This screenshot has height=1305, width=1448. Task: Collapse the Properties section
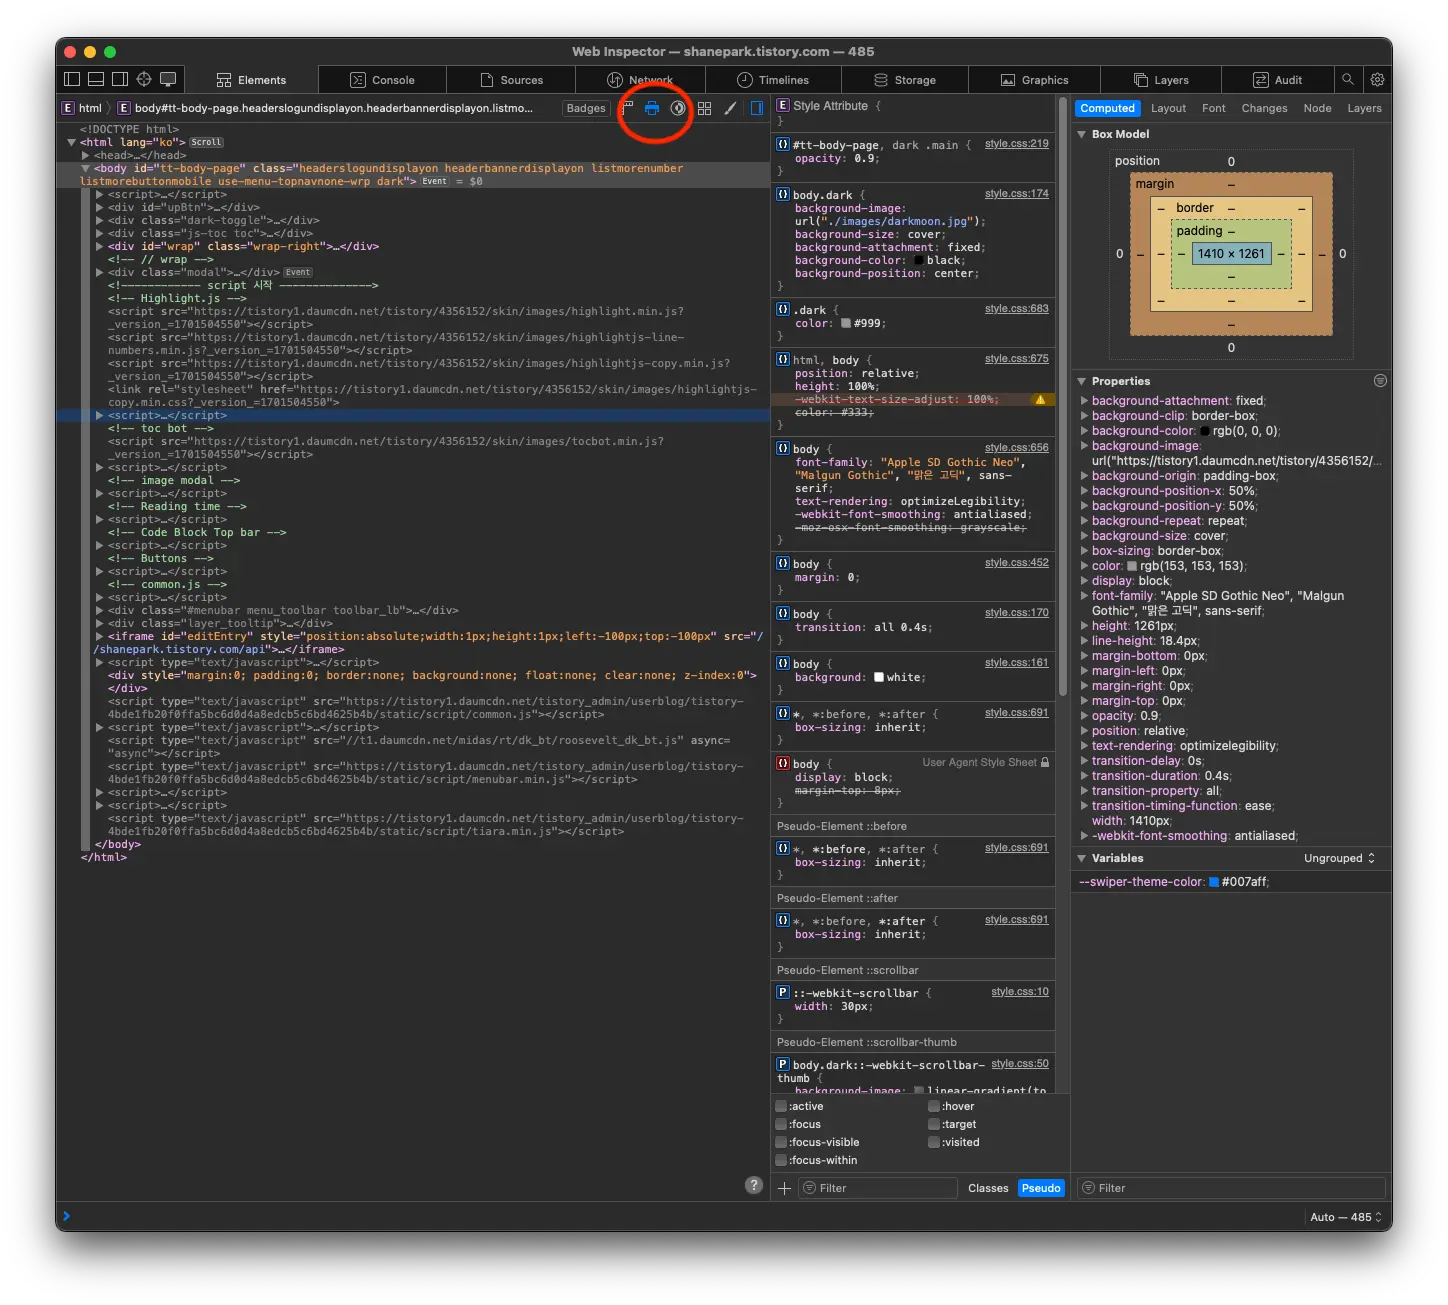point(1081,381)
